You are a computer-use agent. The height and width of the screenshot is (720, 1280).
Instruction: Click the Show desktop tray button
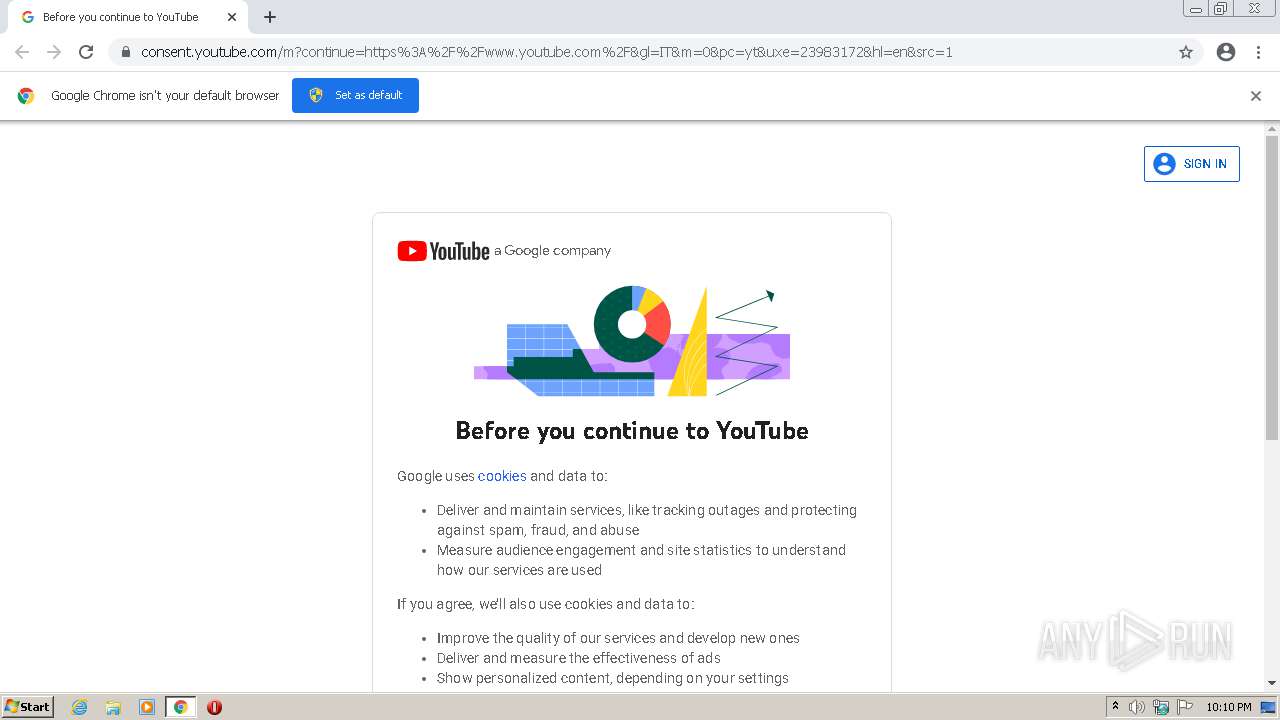point(1269,707)
